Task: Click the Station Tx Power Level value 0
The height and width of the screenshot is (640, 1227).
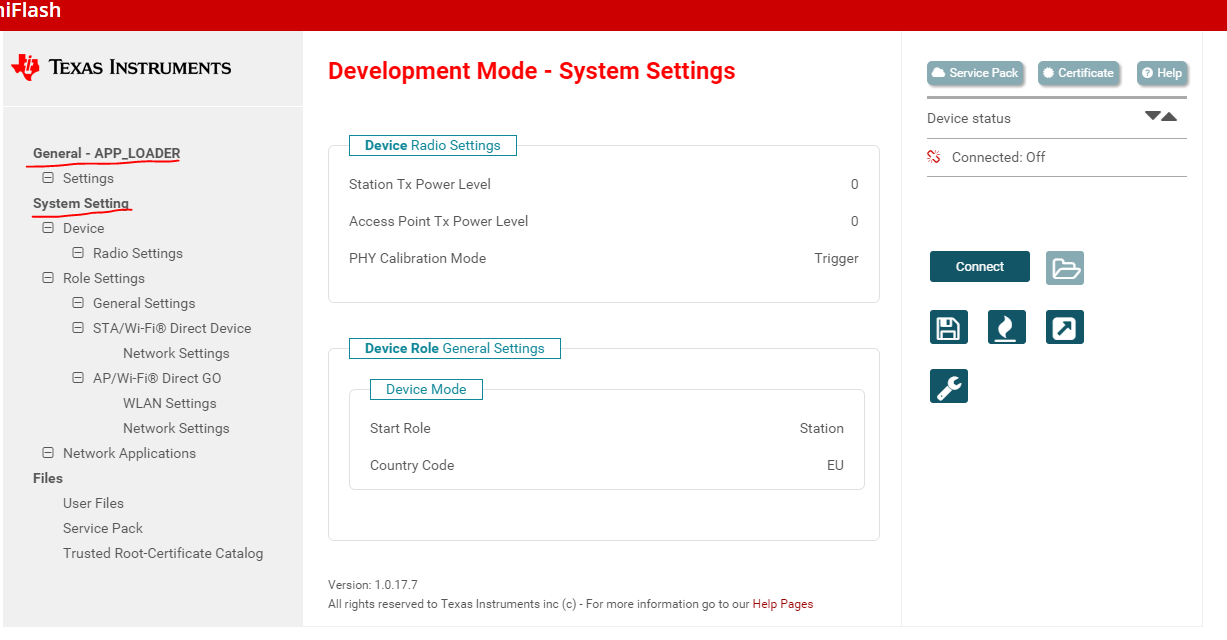Action: [x=855, y=184]
